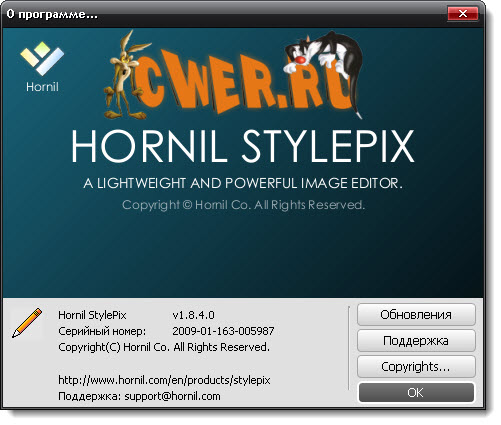Click the HORNIL STYLEPIX title text
Viewport: 501px width, 425px height.
(243, 146)
